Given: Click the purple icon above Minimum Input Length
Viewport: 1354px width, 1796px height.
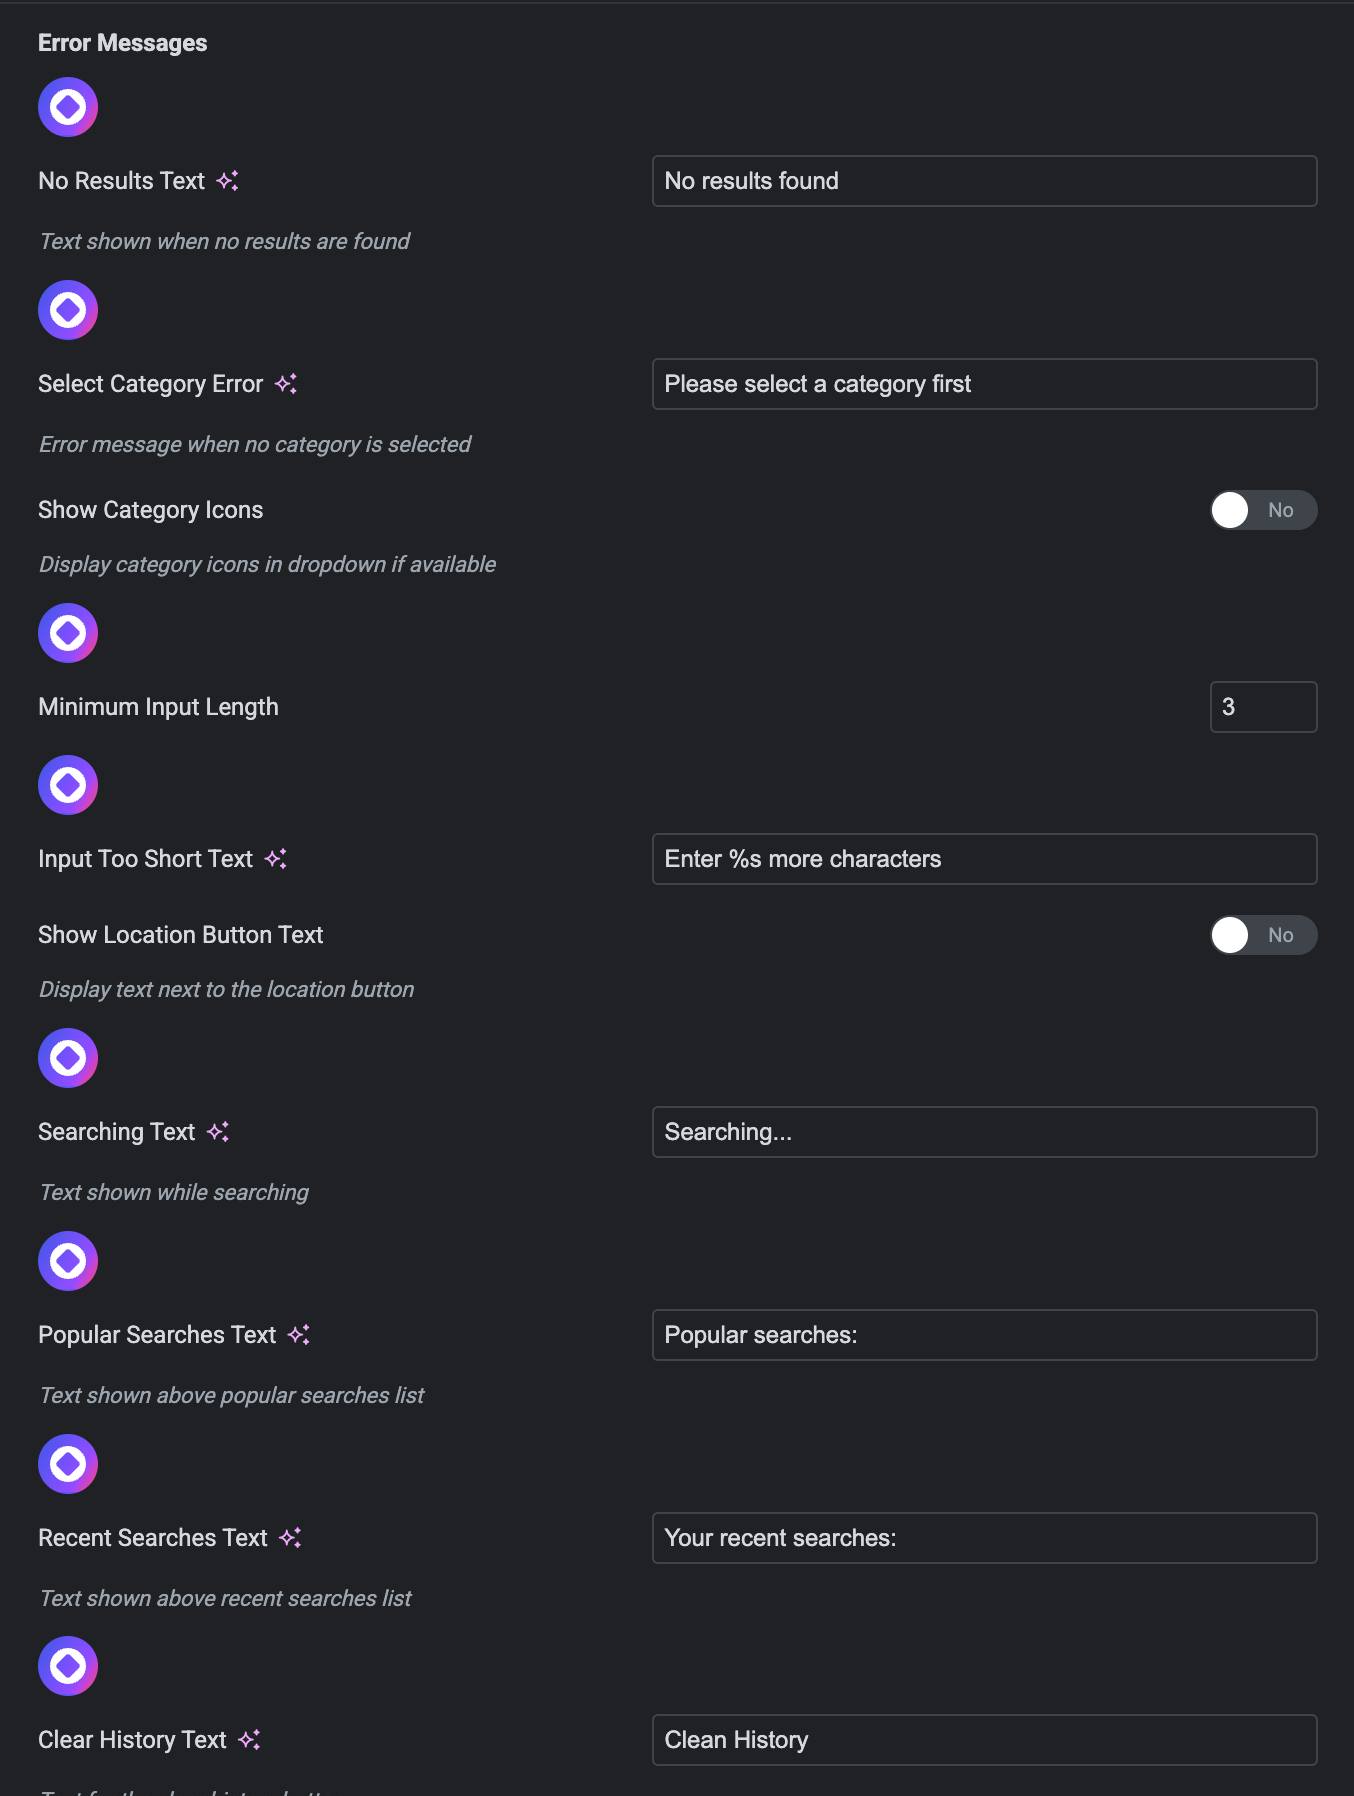Looking at the screenshot, I should coord(68,633).
